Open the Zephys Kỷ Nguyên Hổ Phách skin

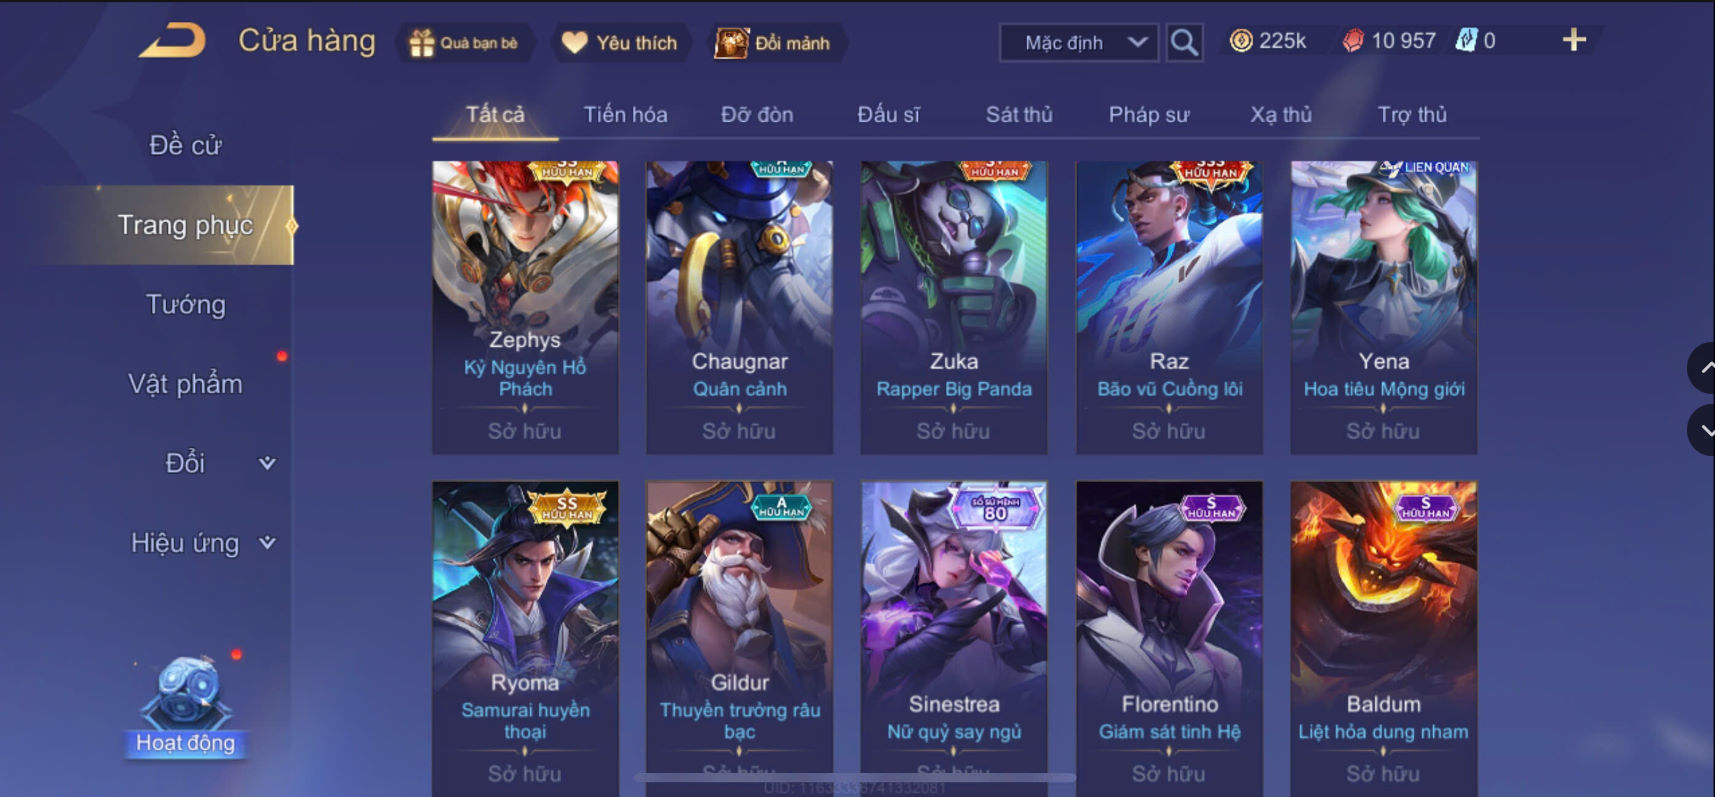(525, 307)
